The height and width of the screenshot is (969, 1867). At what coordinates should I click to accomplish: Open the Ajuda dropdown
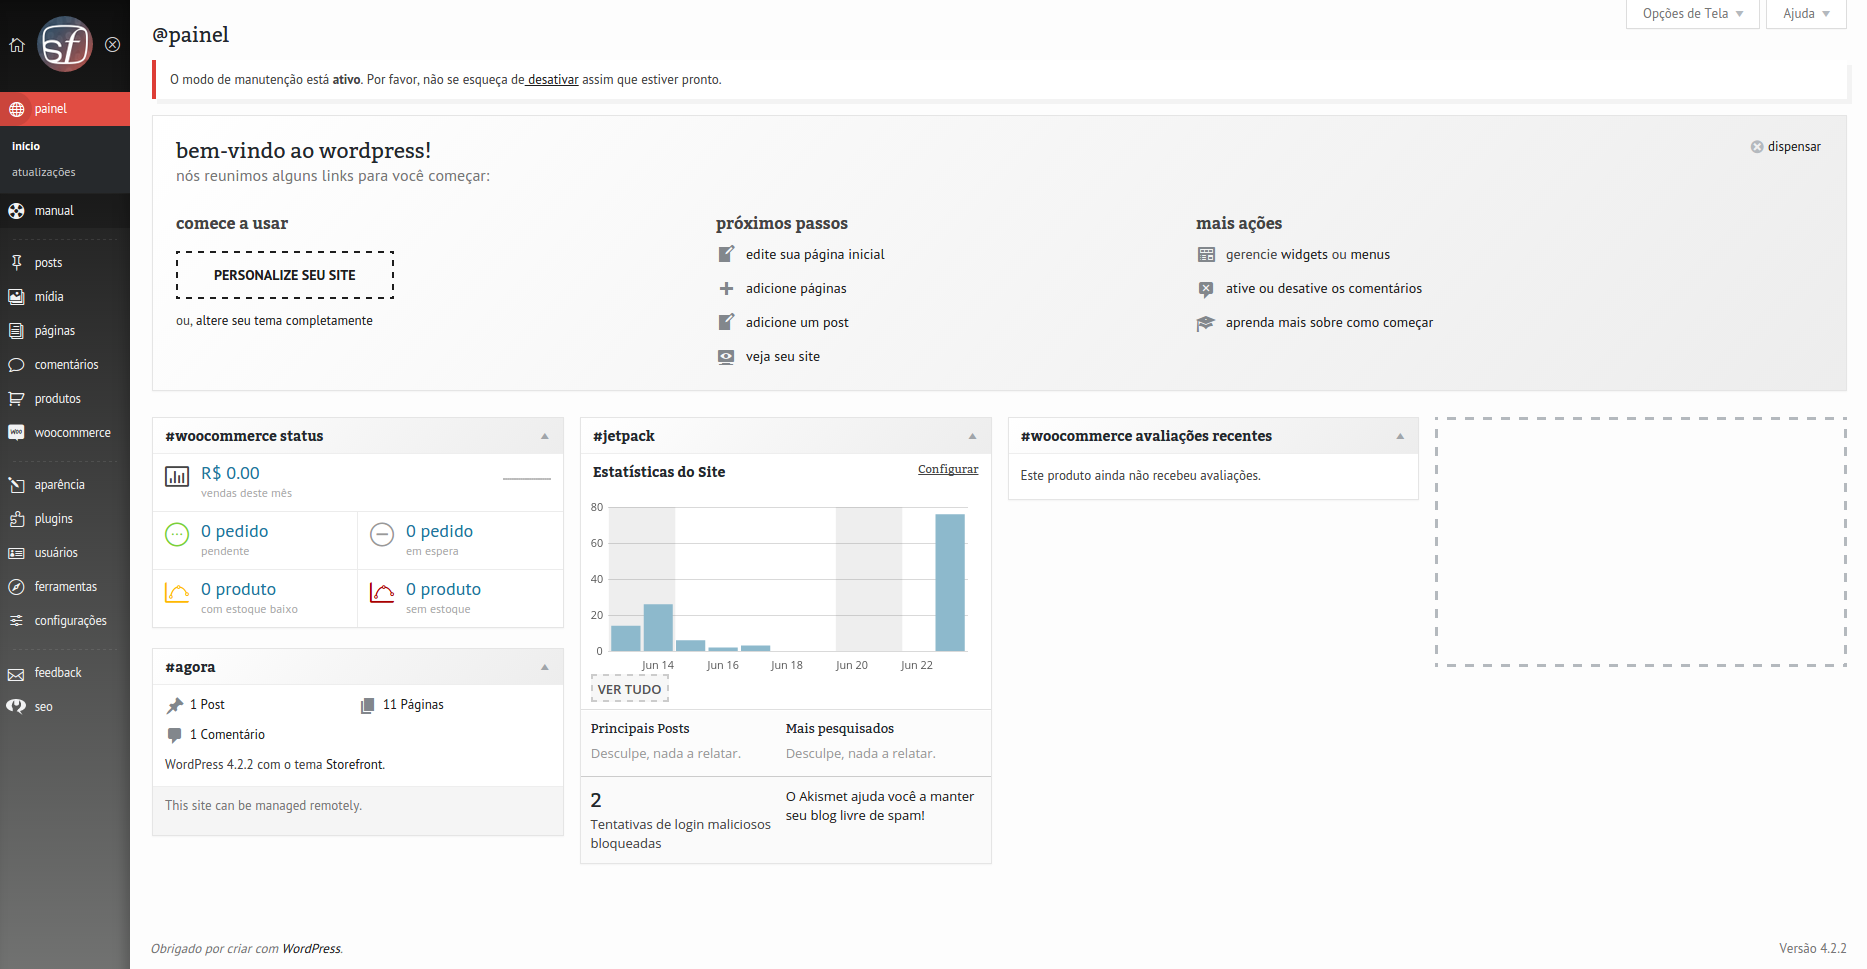click(1806, 14)
